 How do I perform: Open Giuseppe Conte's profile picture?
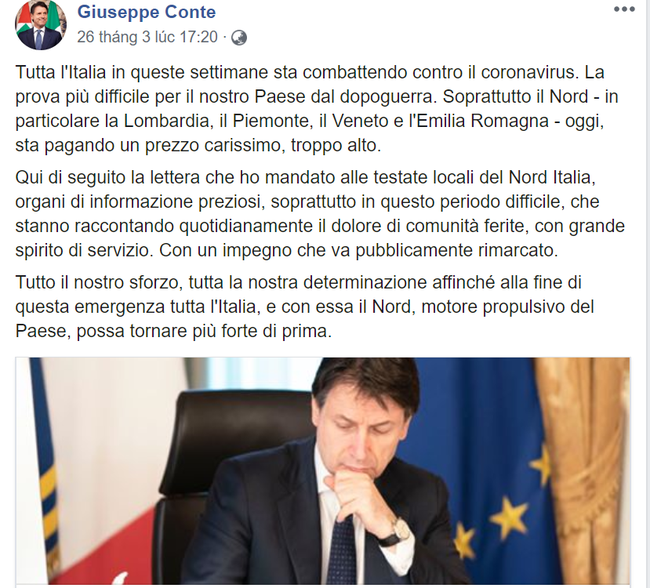point(41,25)
